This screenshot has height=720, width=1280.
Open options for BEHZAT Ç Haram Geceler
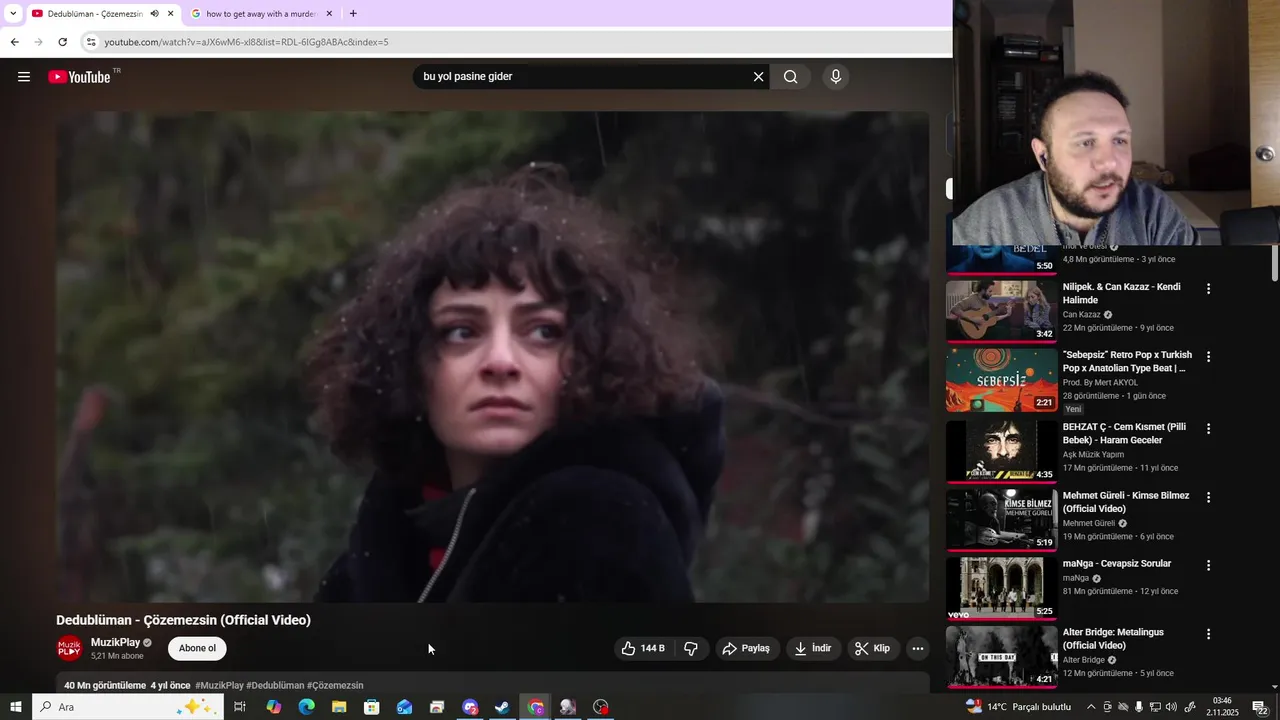pyautogui.click(x=1208, y=429)
